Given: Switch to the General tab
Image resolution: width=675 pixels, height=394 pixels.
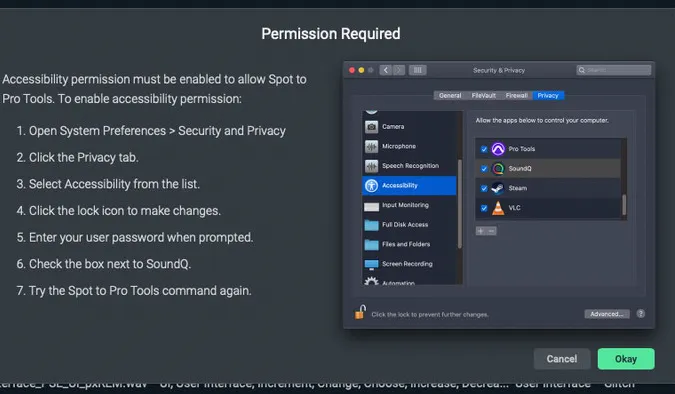Looking at the screenshot, I should click(450, 96).
